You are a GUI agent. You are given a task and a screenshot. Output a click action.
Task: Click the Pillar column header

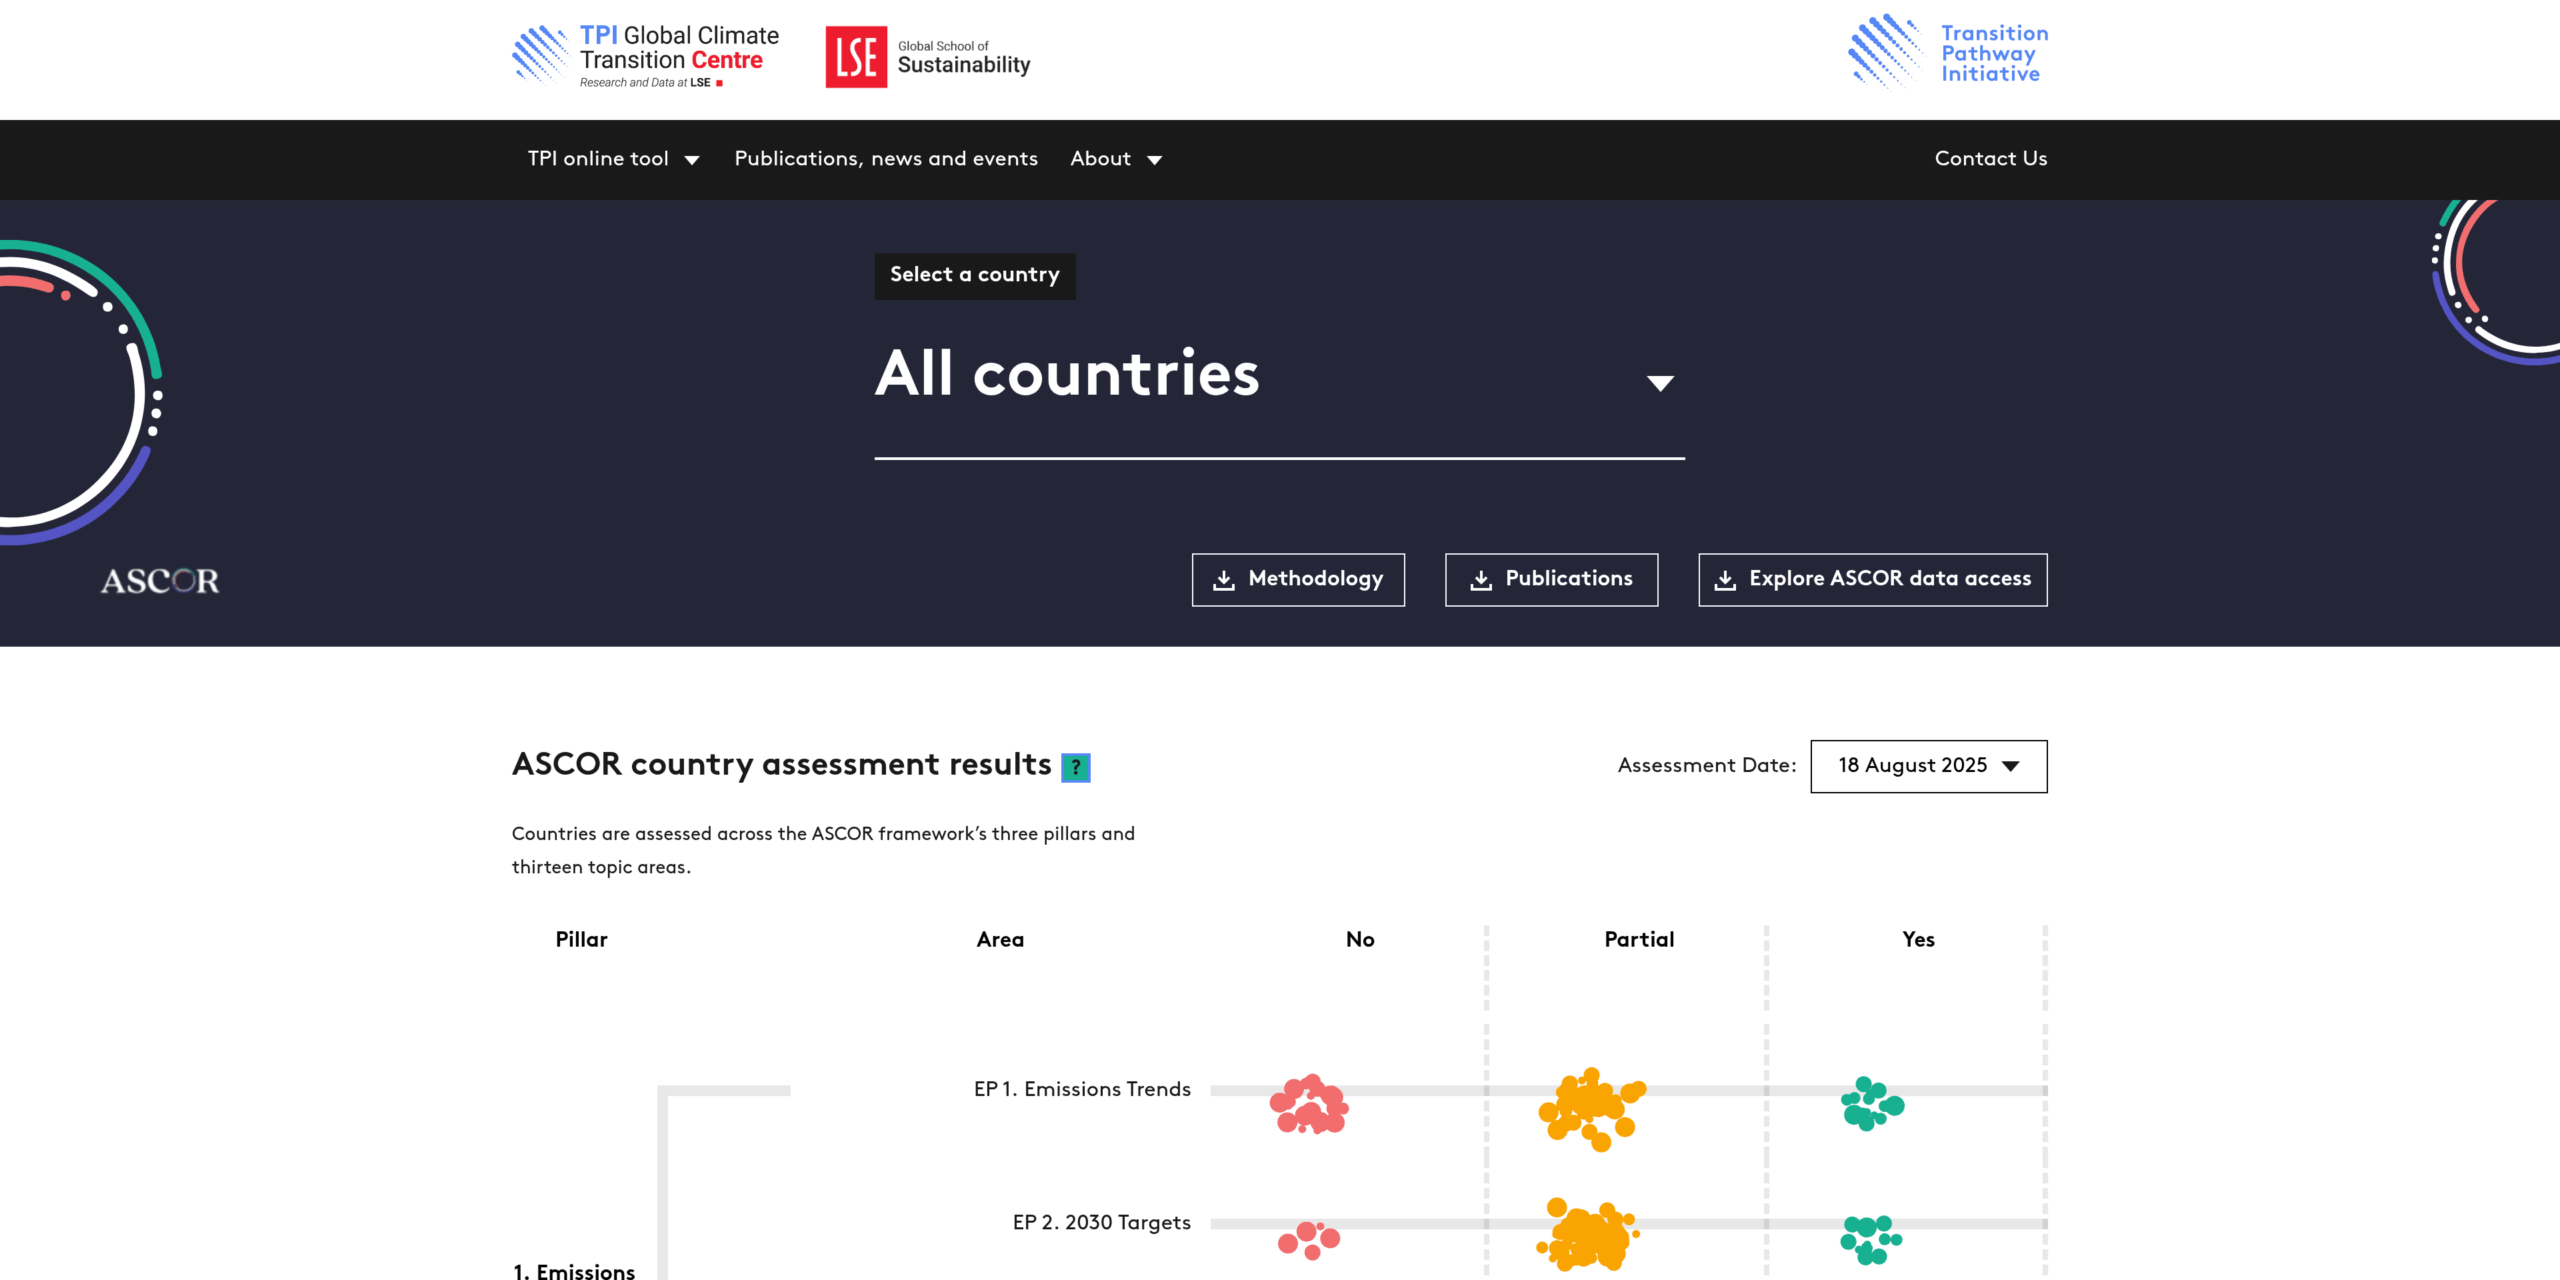coord(581,940)
